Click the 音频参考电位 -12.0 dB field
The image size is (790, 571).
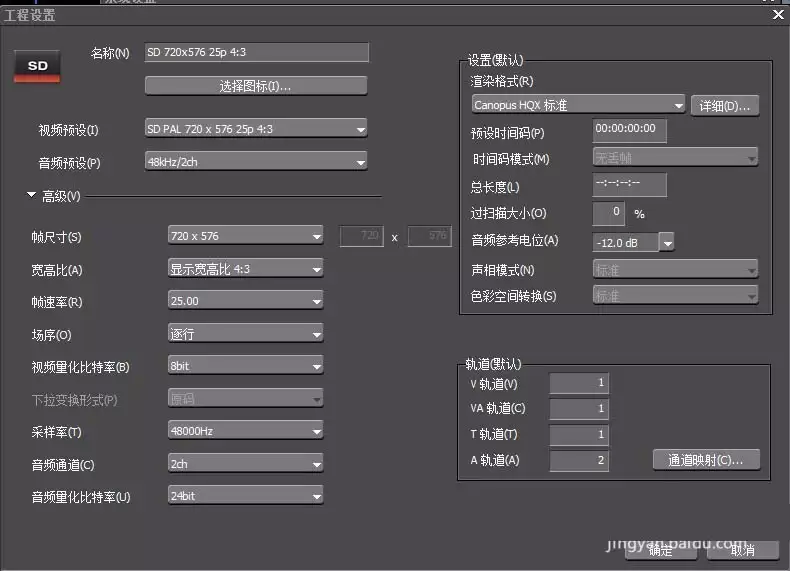click(x=625, y=242)
